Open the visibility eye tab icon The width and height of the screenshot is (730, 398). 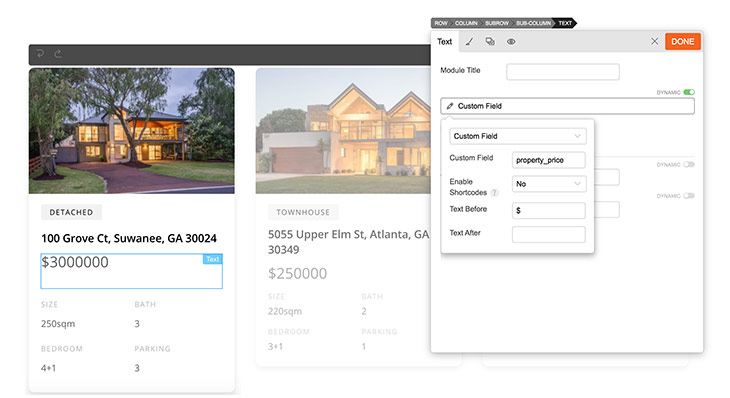511,41
